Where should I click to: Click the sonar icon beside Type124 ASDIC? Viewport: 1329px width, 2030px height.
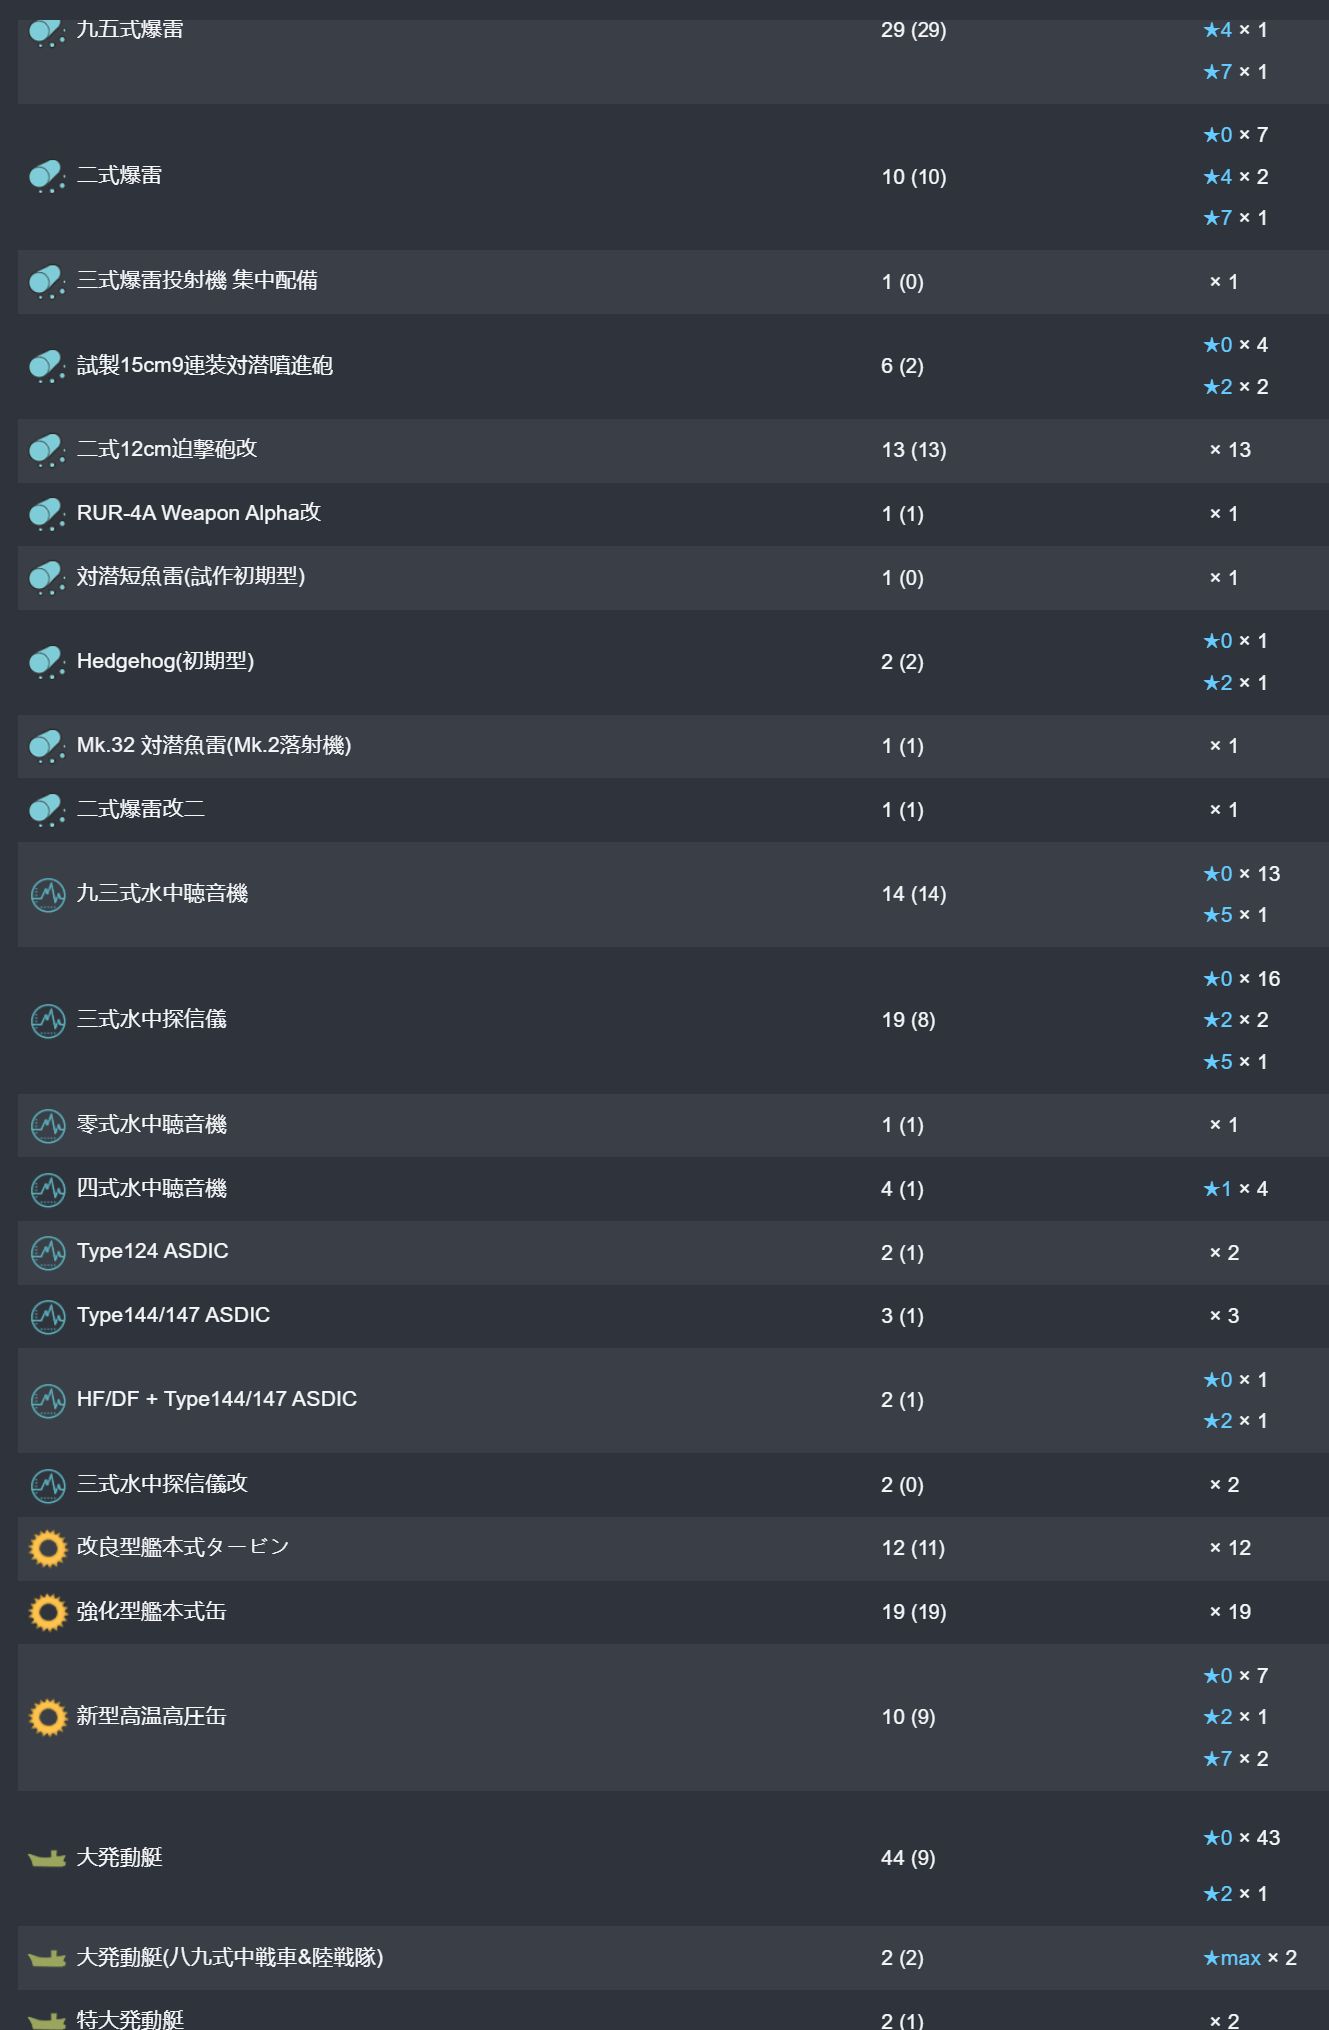47,1252
